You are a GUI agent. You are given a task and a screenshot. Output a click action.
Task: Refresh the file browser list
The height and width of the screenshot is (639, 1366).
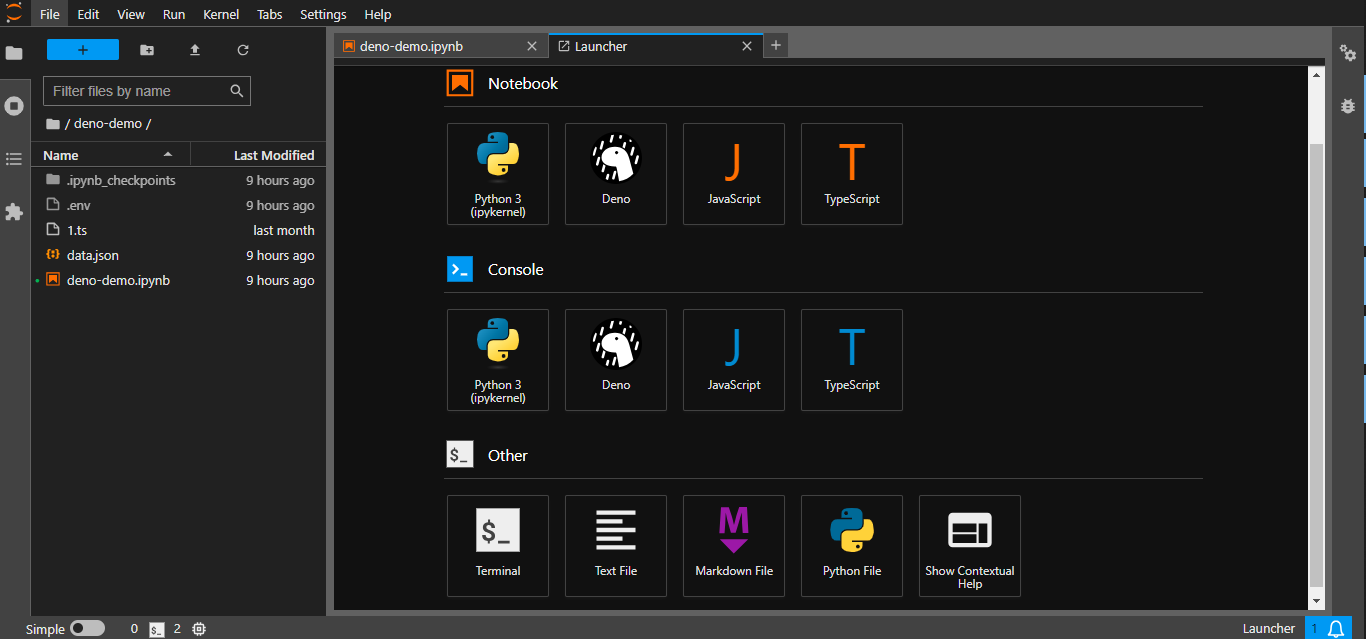pyautogui.click(x=243, y=50)
